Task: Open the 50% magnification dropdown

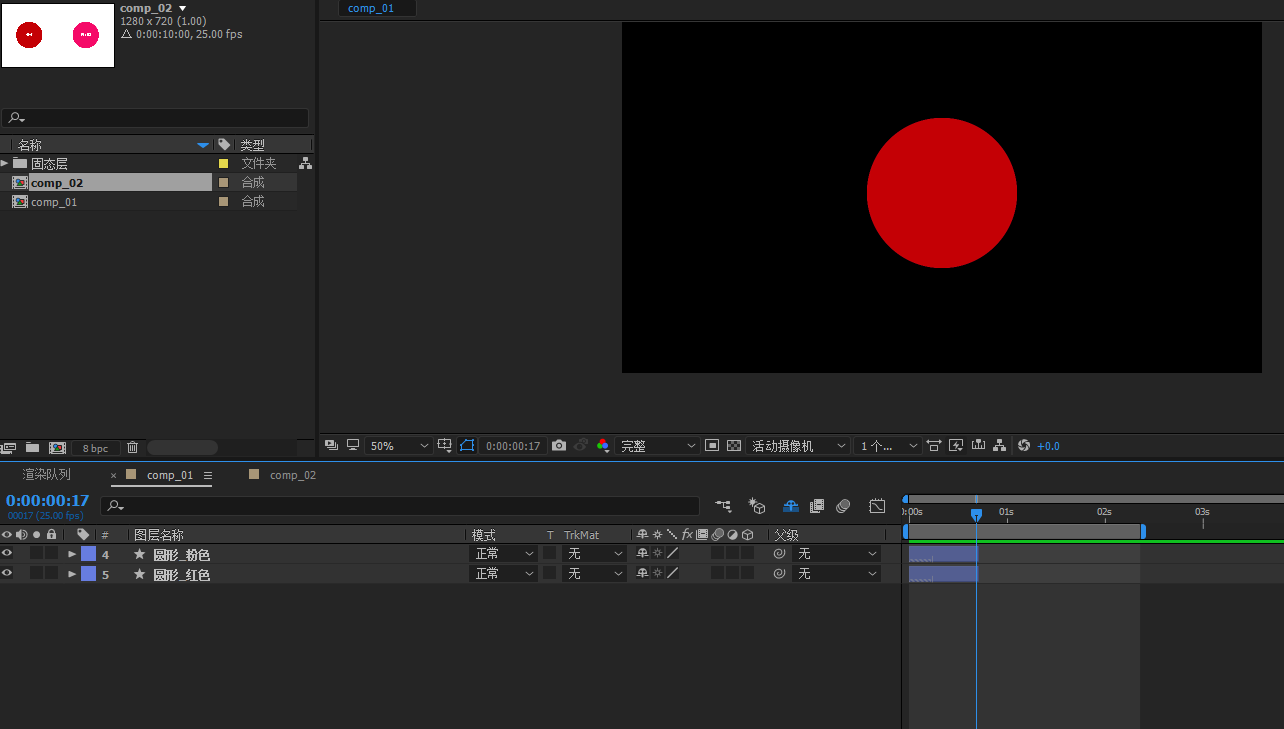Action: (399, 446)
